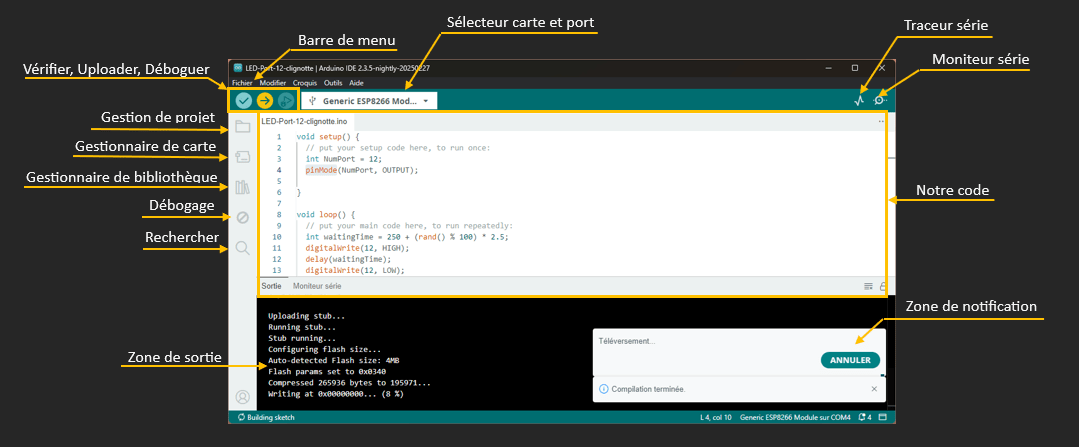
Task: Open the Sketchbook folder sidebar icon
Action: coord(242,127)
